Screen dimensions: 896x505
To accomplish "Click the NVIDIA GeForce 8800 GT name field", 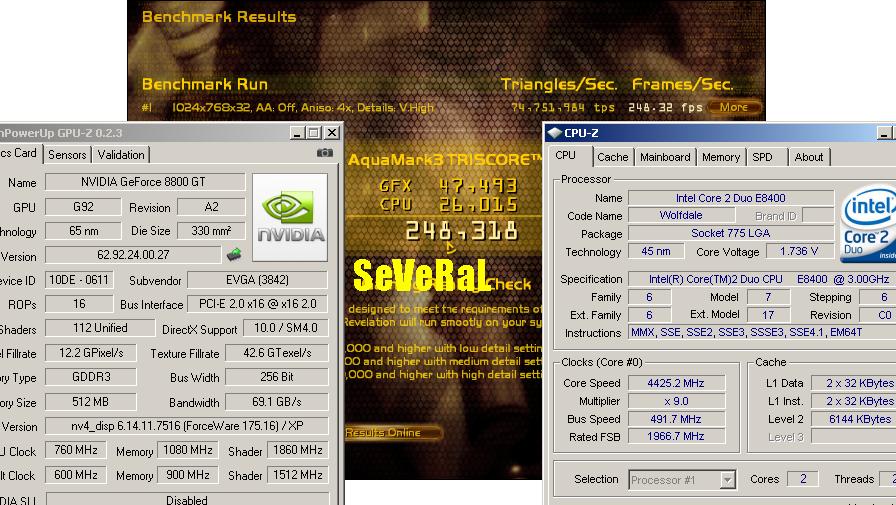I will [145, 182].
